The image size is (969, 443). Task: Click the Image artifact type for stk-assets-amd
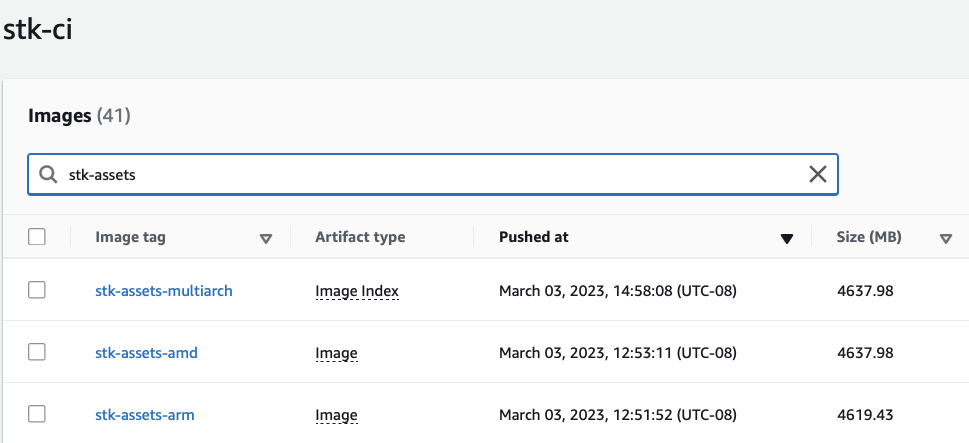tap(336, 353)
